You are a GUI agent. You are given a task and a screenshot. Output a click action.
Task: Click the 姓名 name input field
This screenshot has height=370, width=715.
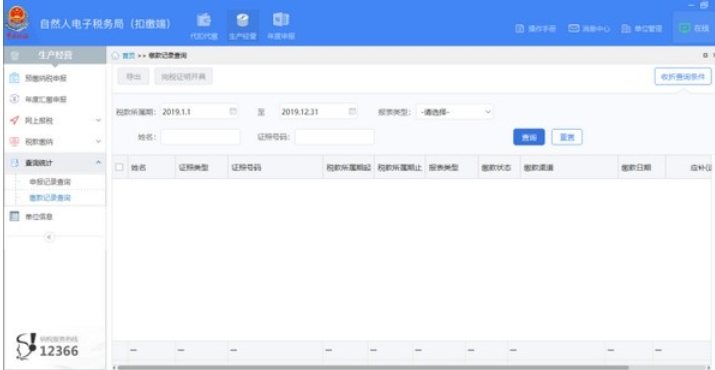click(x=200, y=137)
